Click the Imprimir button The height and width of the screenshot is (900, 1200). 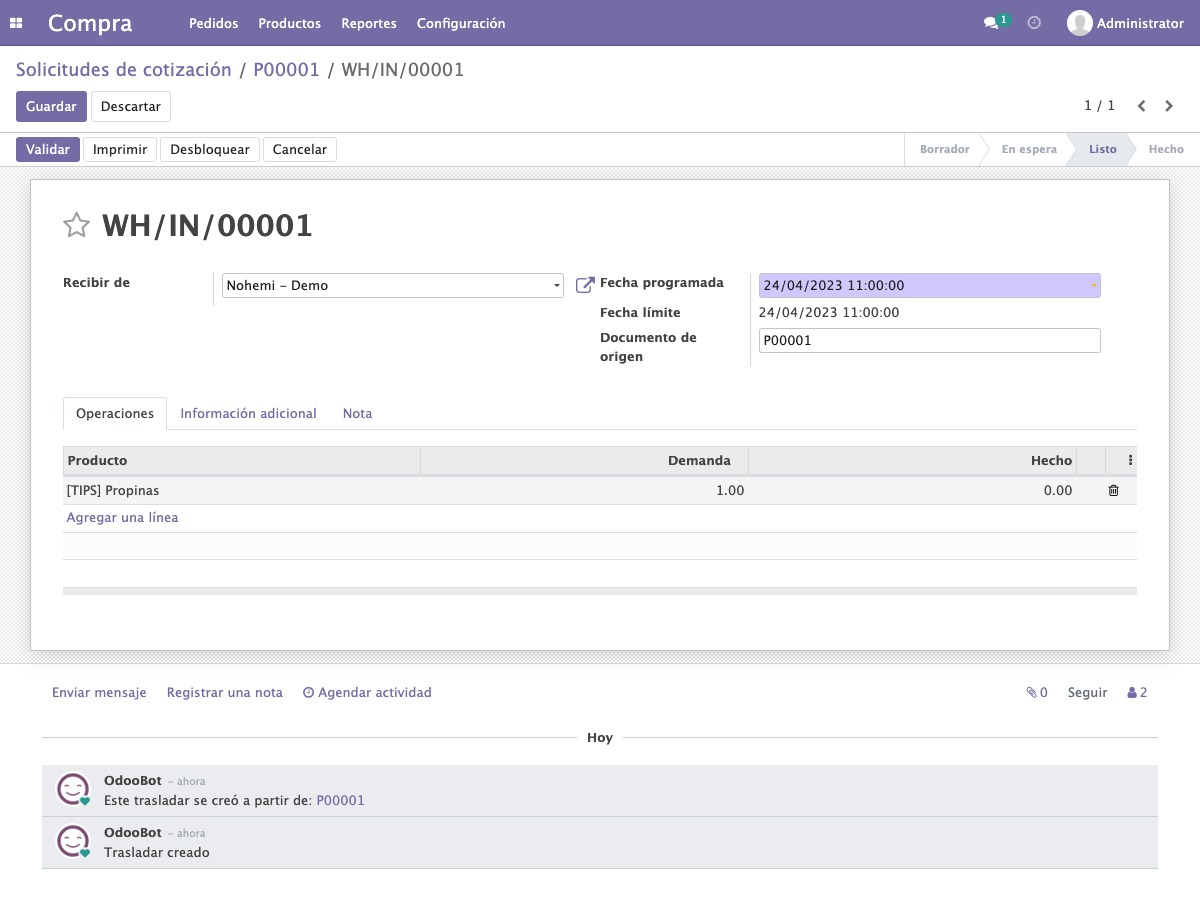(120, 149)
